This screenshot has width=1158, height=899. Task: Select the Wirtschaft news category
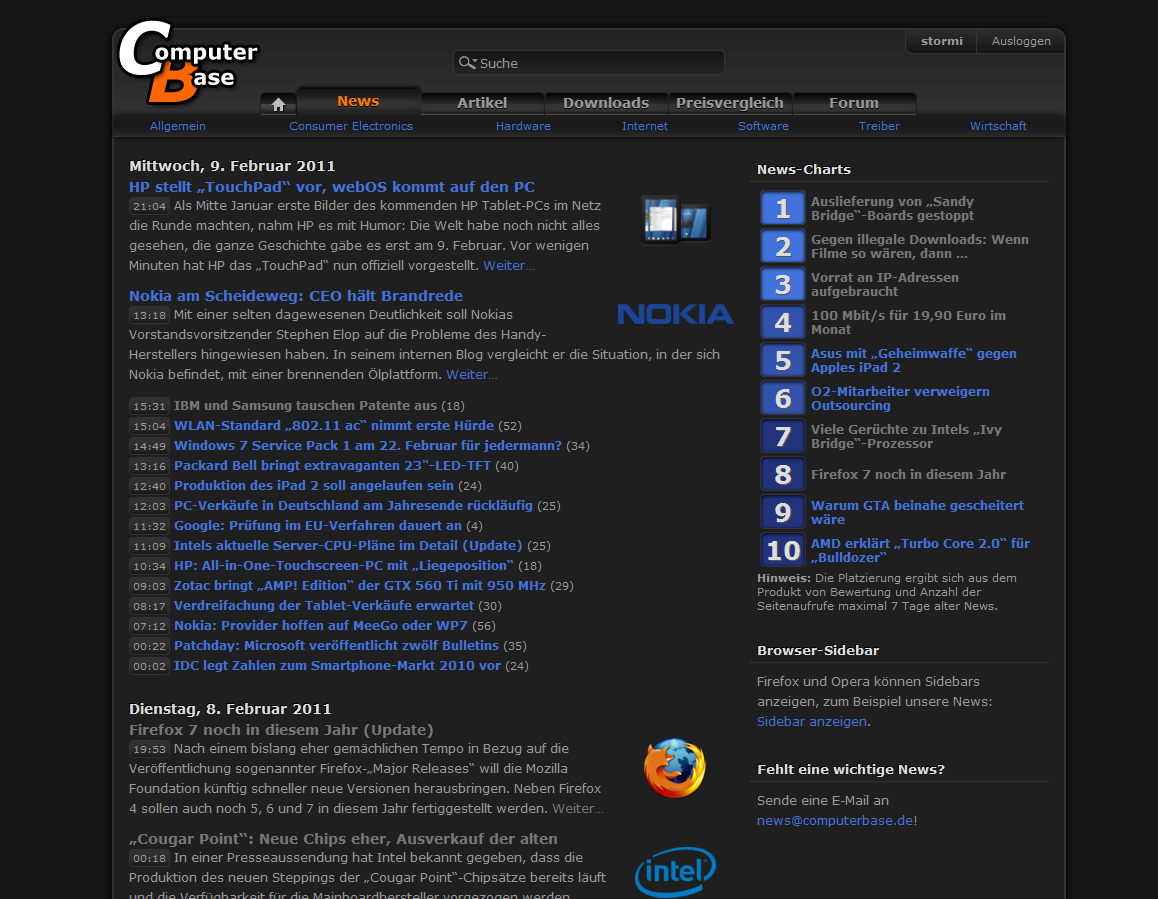tap(998, 126)
